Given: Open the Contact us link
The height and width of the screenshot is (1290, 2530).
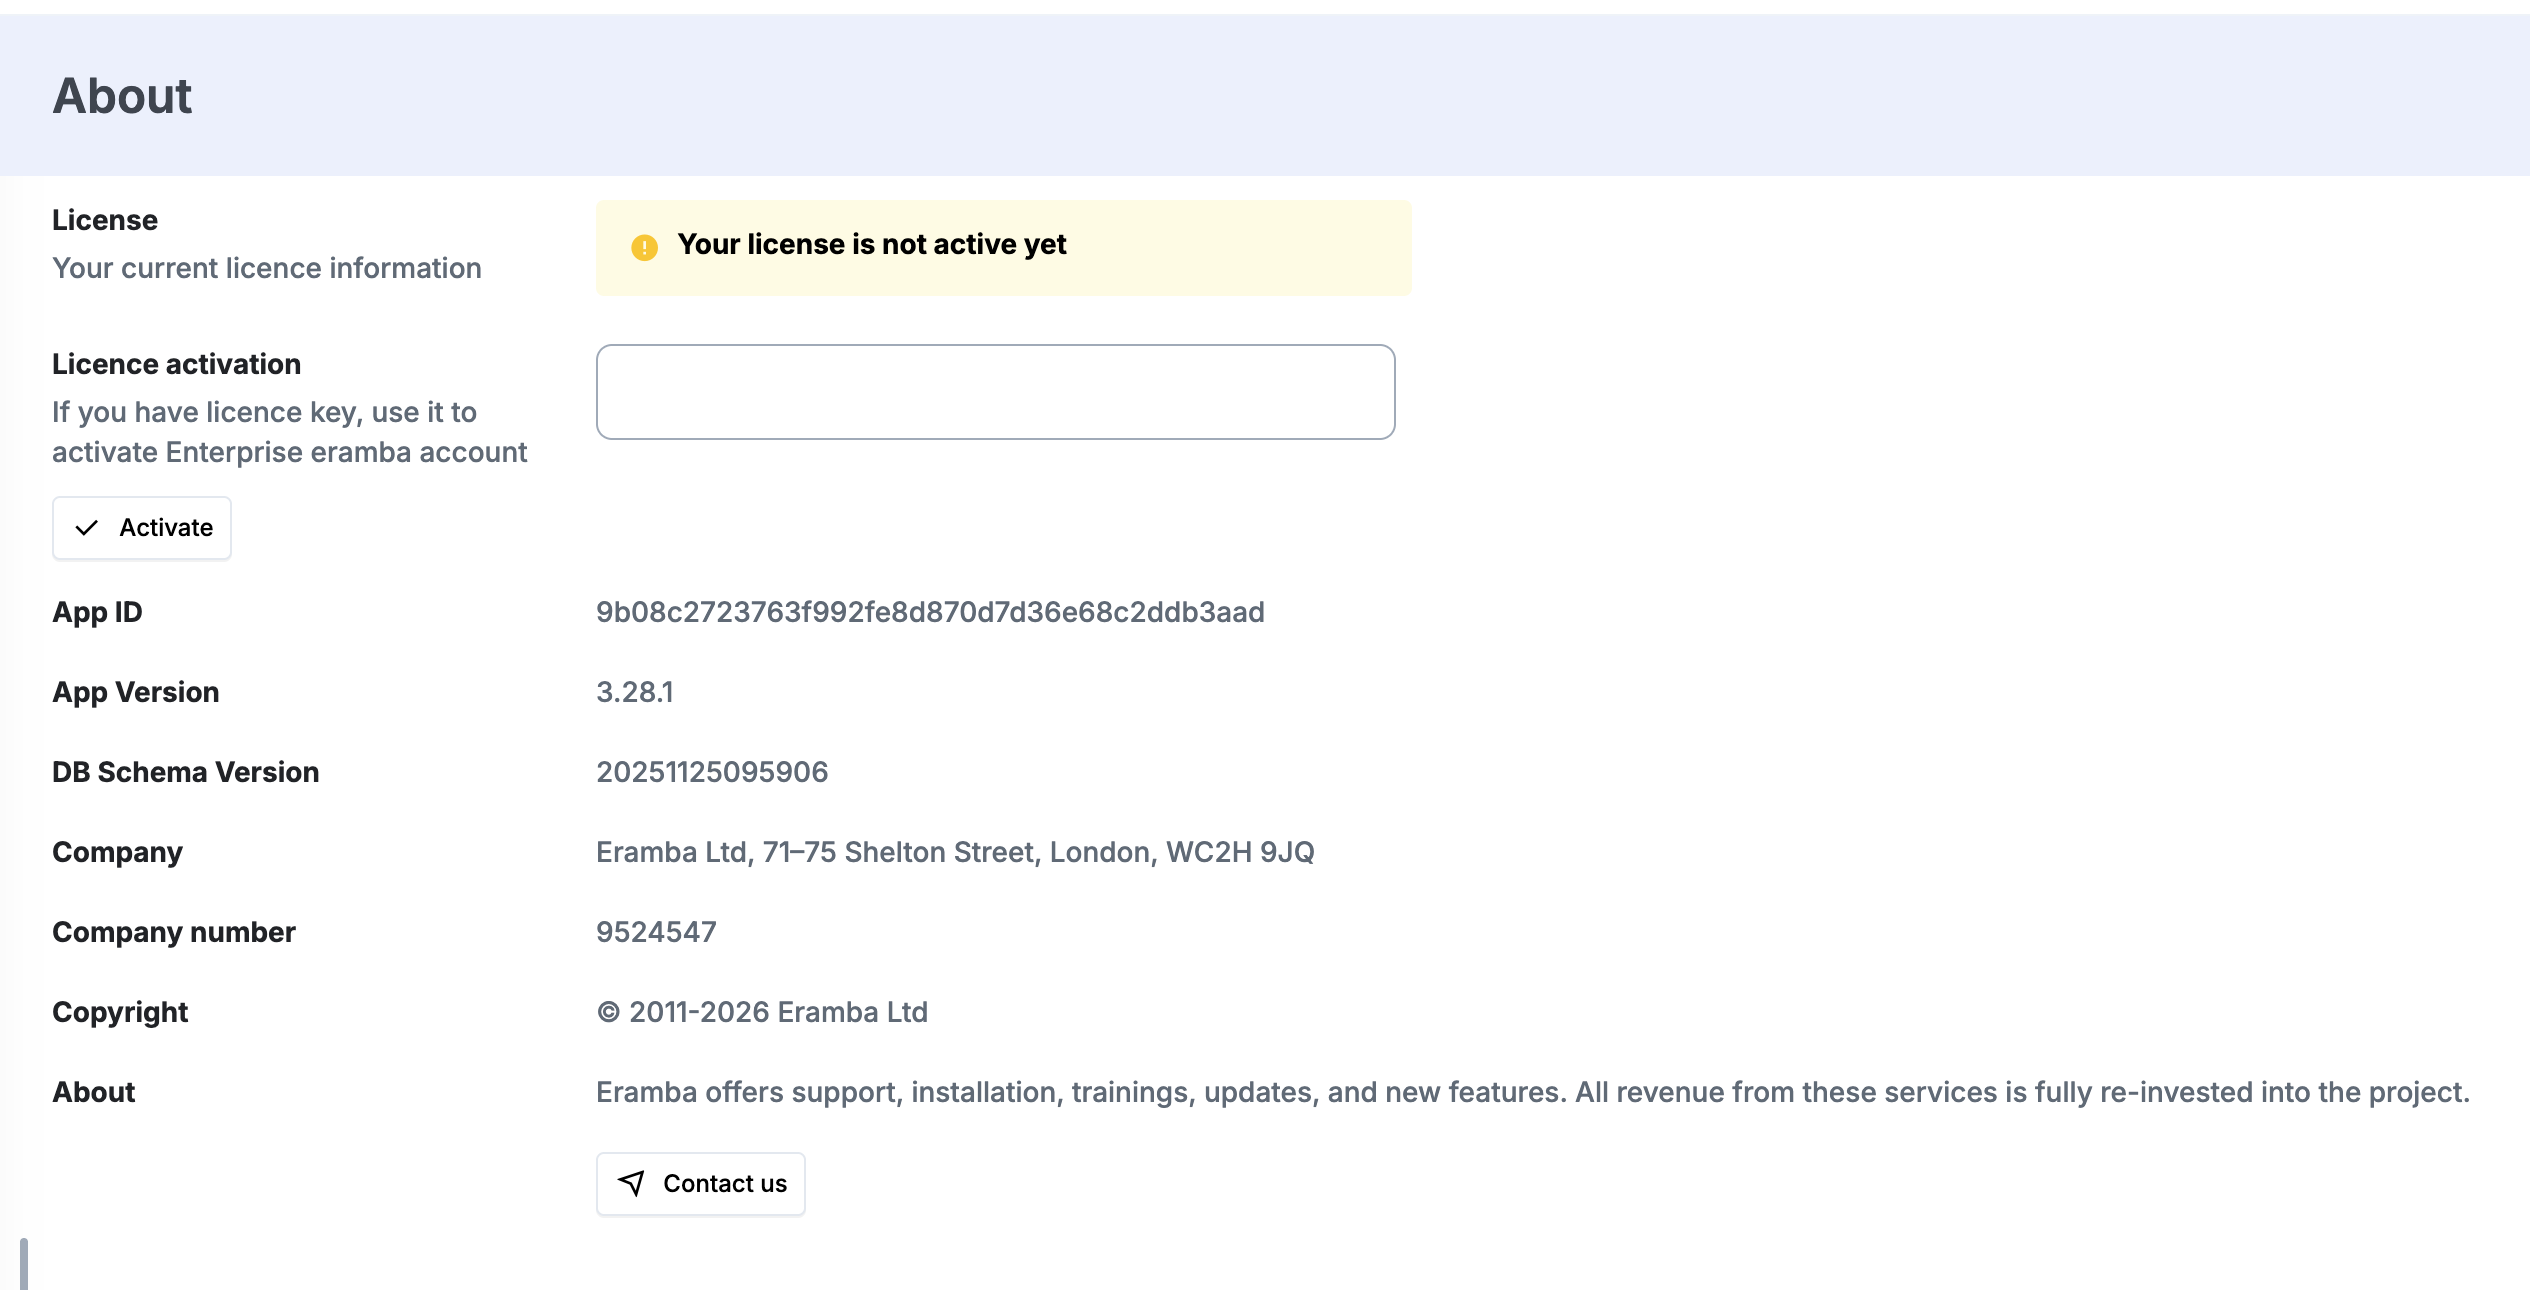Looking at the screenshot, I should click(701, 1184).
